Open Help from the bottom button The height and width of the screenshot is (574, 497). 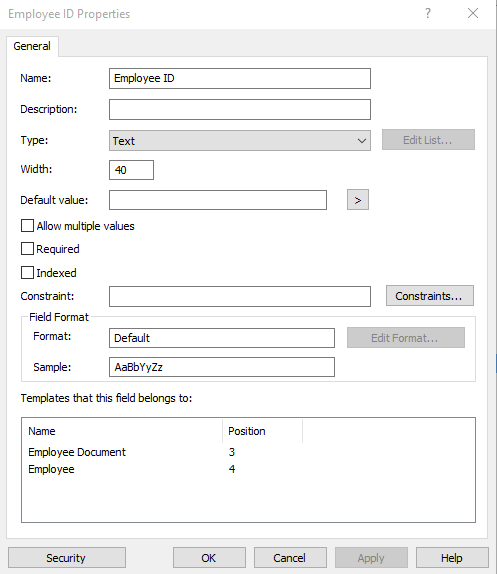click(x=452, y=558)
